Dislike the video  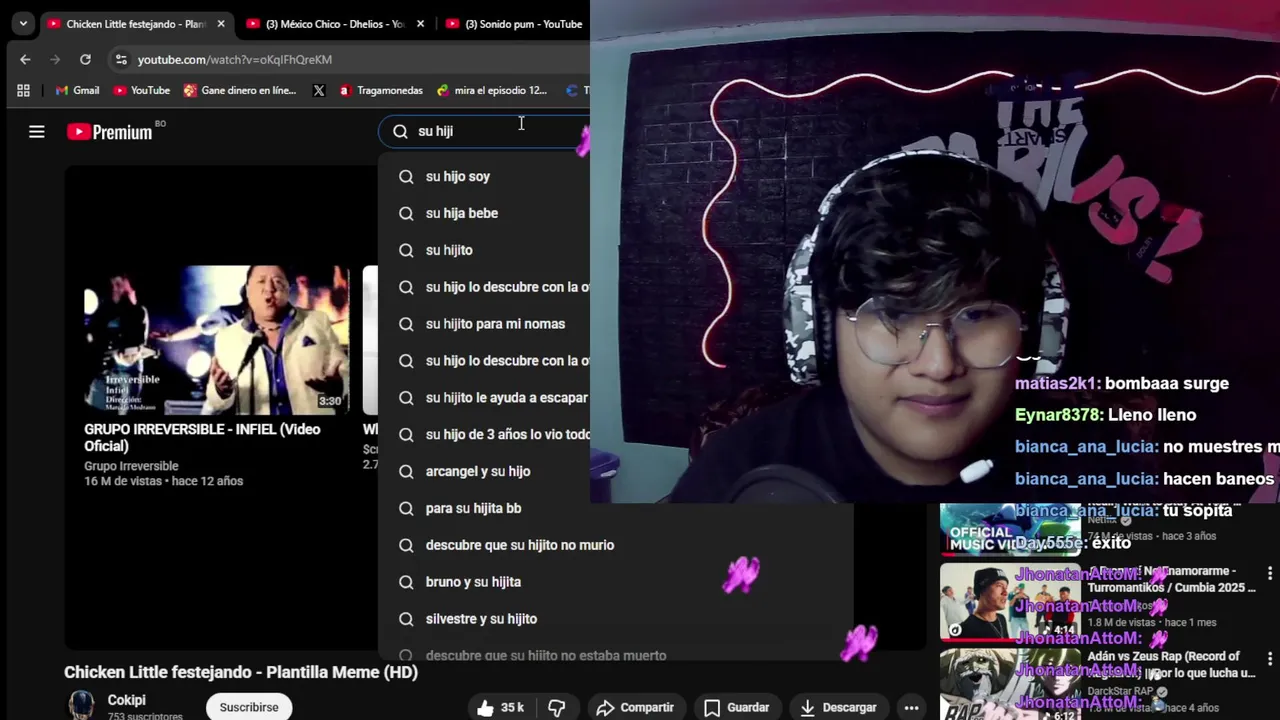(557, 707)
